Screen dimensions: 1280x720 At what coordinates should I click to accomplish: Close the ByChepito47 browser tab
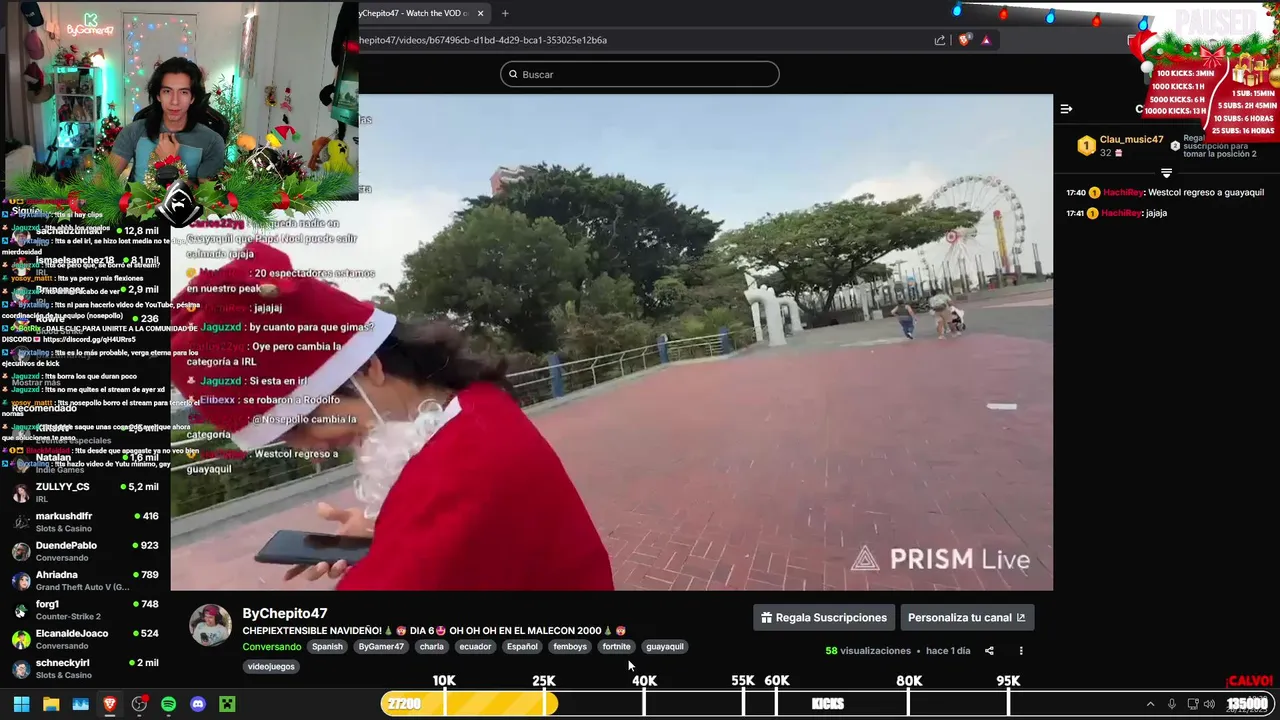pos(480,13)
